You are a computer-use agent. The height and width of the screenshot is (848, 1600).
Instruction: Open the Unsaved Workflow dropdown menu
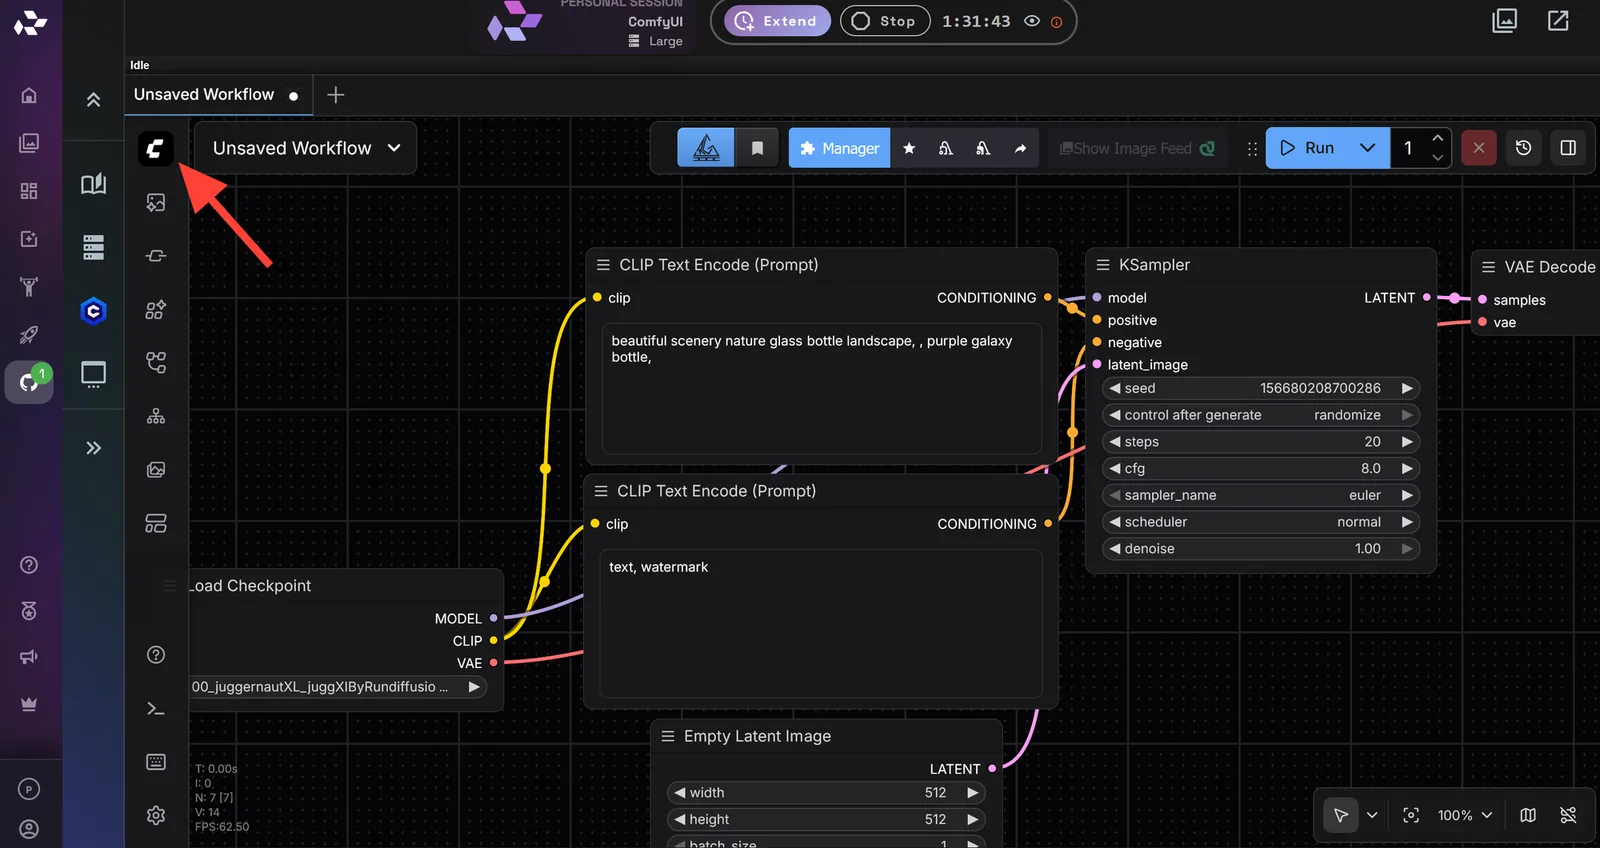(305, 148)
